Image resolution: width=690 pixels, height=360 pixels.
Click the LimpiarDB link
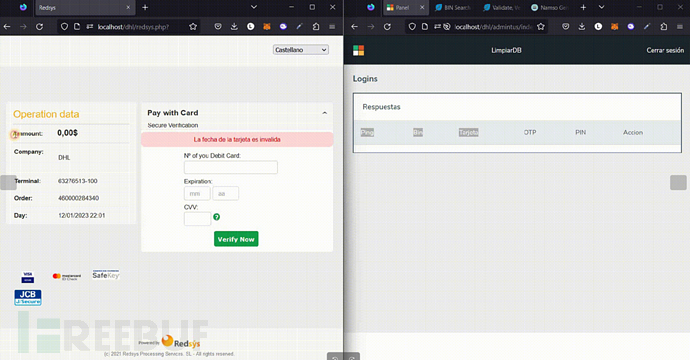(x=506, y=50)
